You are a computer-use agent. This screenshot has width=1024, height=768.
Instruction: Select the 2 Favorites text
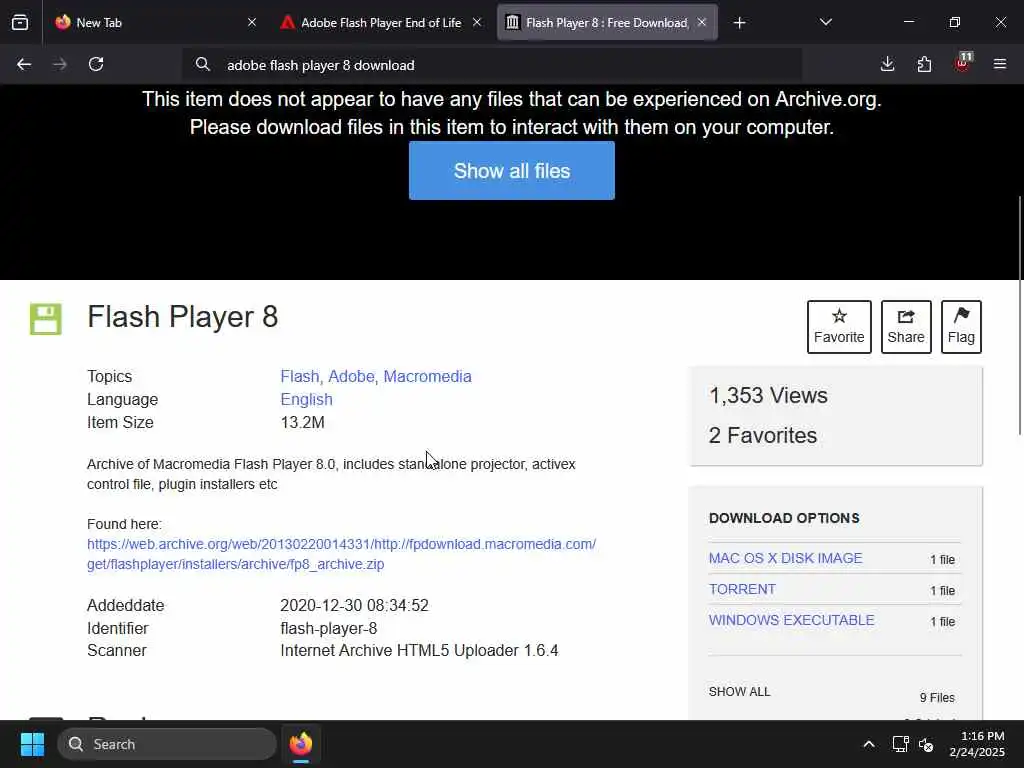[x=762, y=436]
